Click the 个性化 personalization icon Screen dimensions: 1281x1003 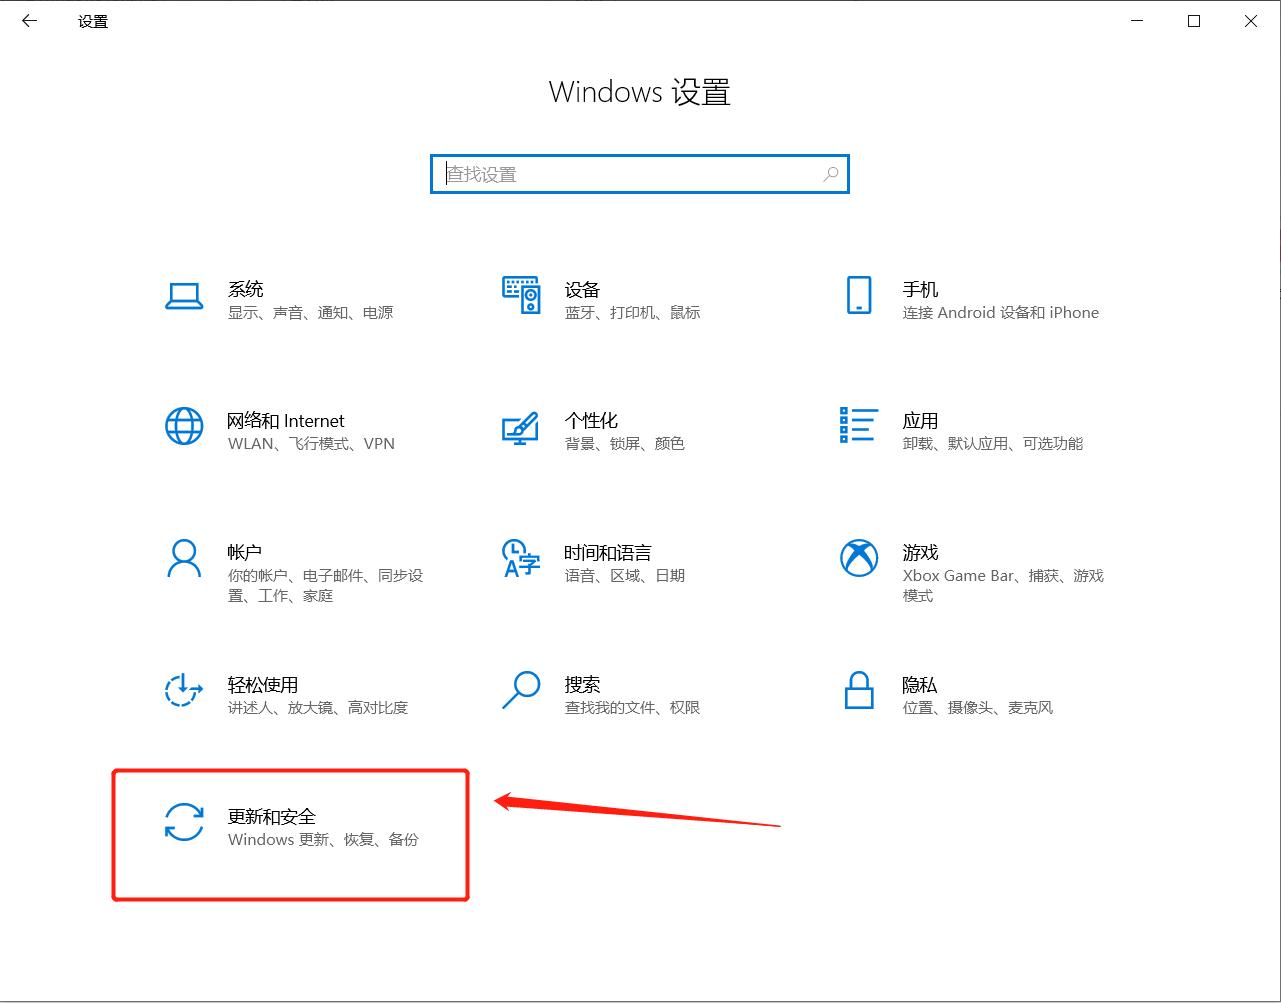(x=521, y=428)
